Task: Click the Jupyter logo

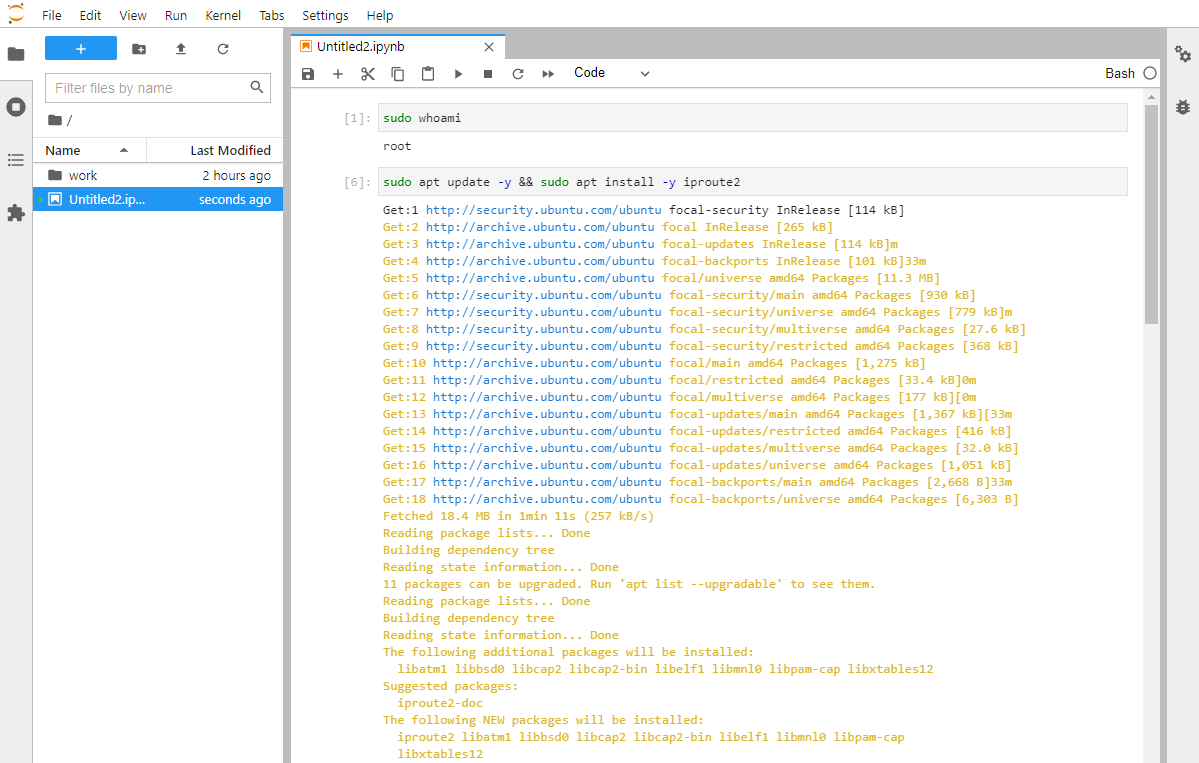Action: 16,14
